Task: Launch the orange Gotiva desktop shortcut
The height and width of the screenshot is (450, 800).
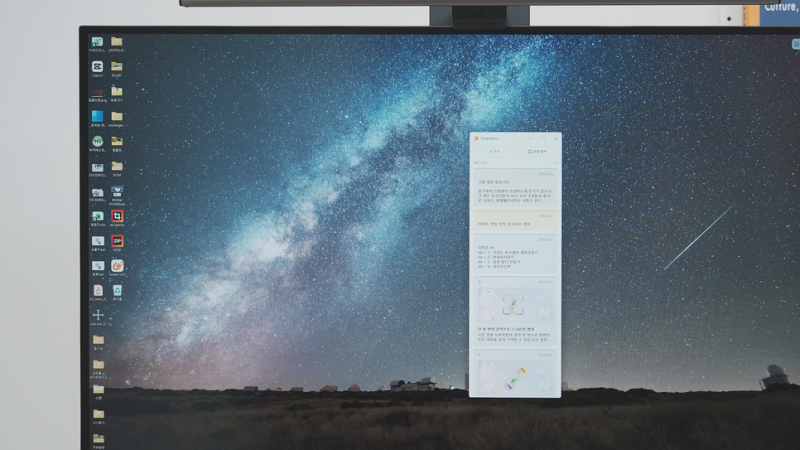Action: click(x=117, y=266)
